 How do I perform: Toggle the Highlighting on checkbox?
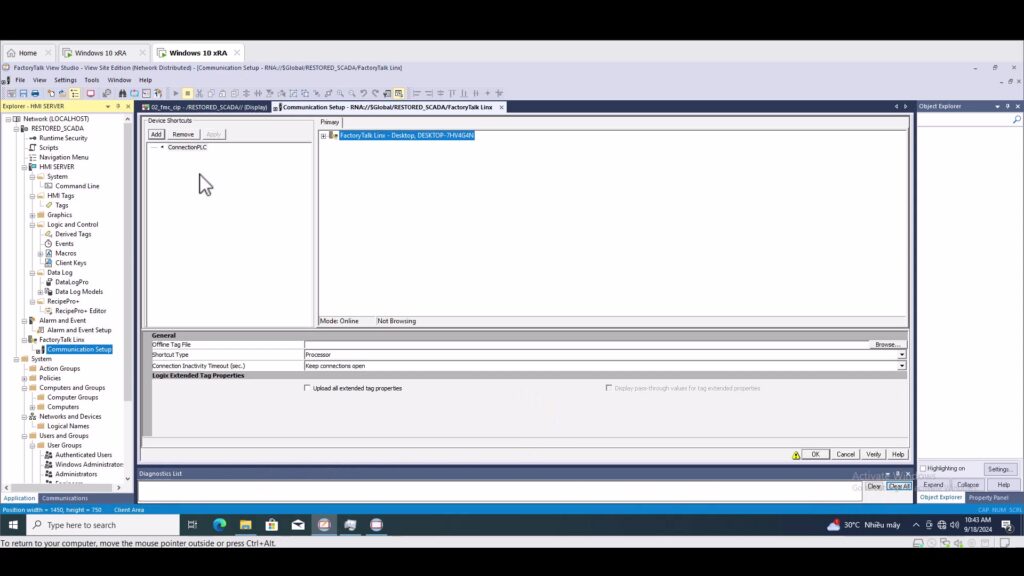pos(923,468)
